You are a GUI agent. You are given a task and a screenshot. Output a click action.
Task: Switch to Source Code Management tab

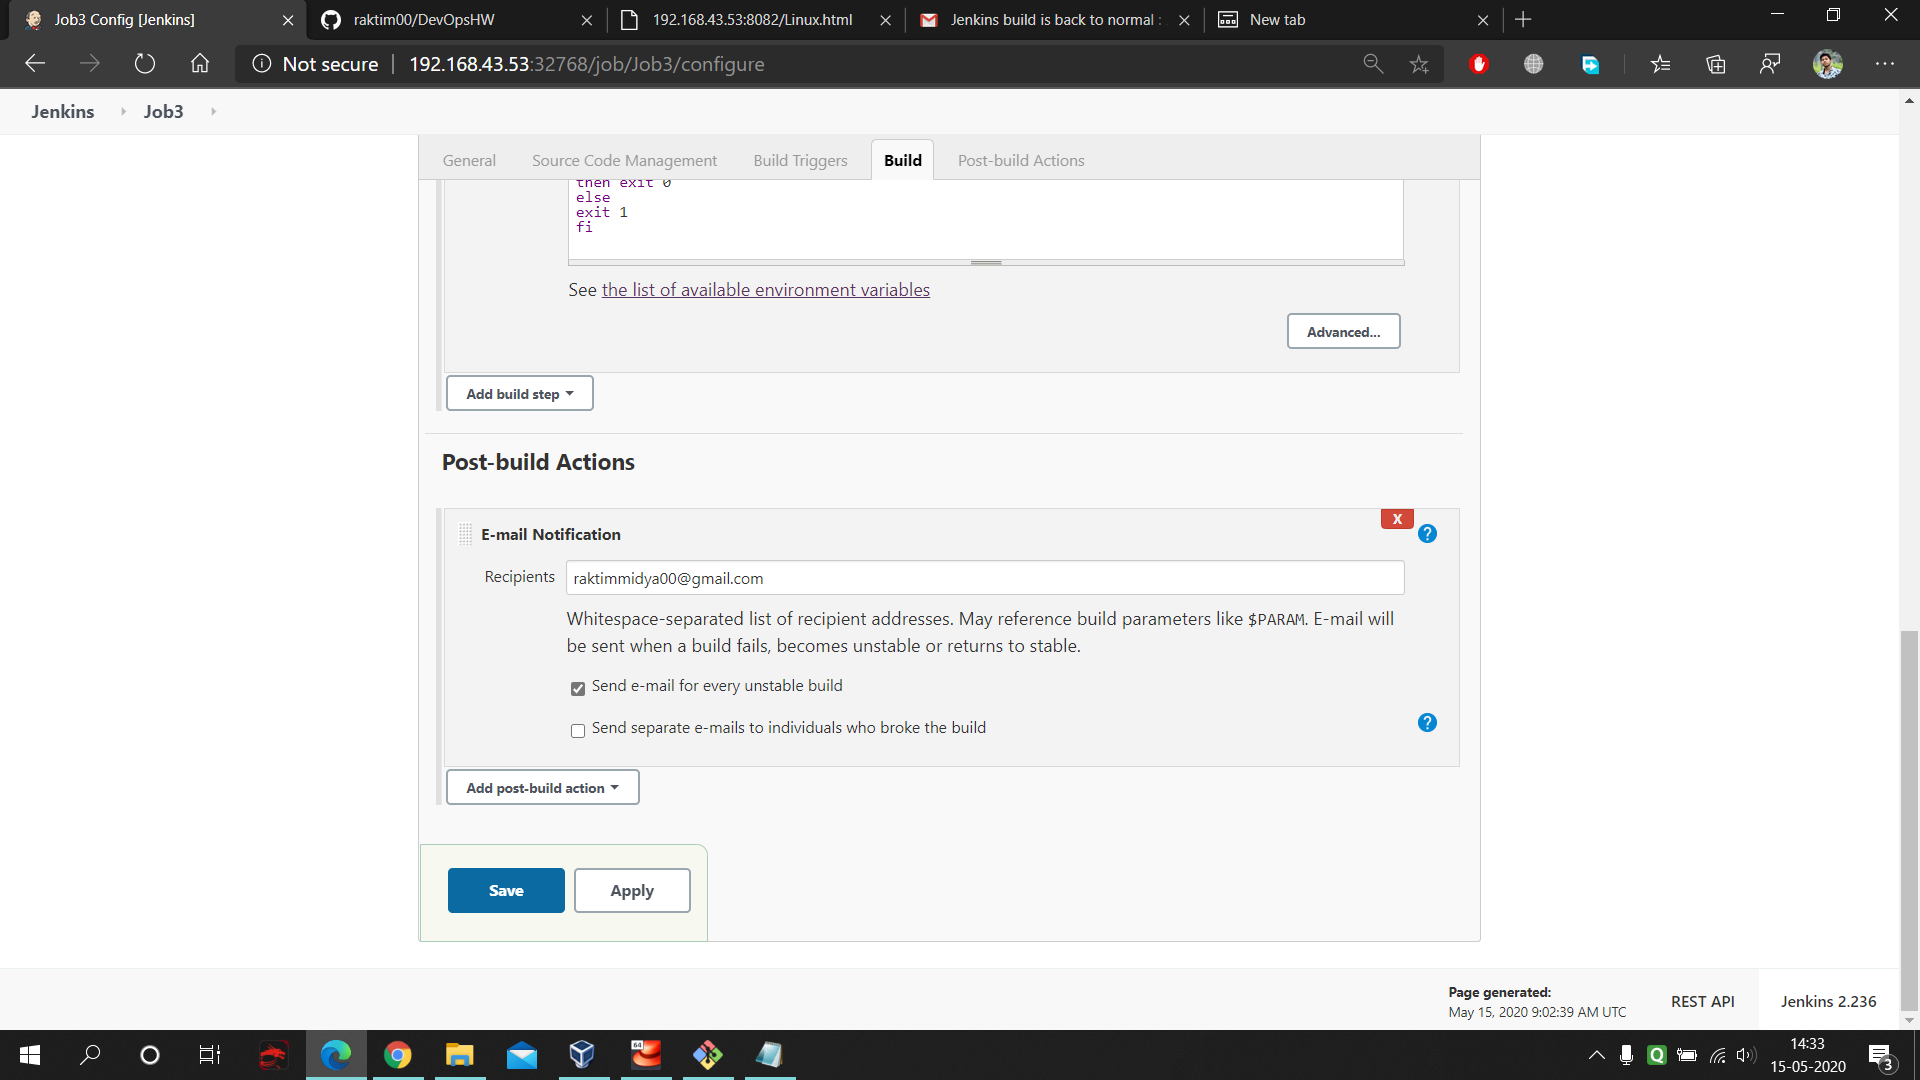[624, 160]
